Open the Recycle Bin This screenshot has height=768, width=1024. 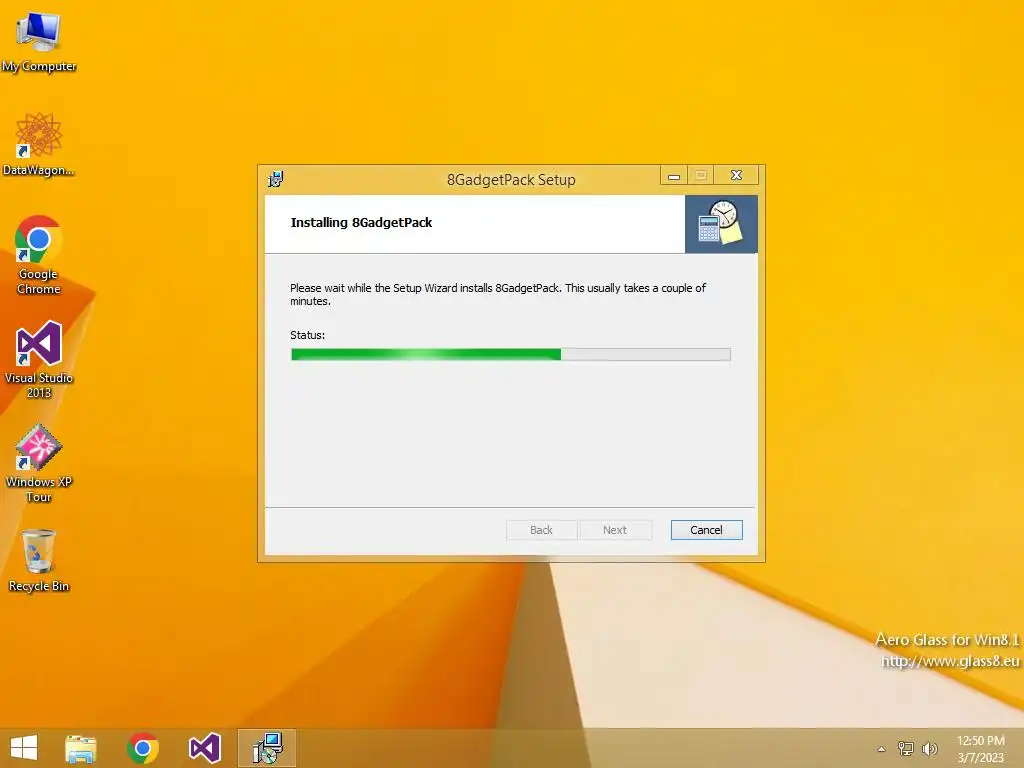[x=39, y=560]
